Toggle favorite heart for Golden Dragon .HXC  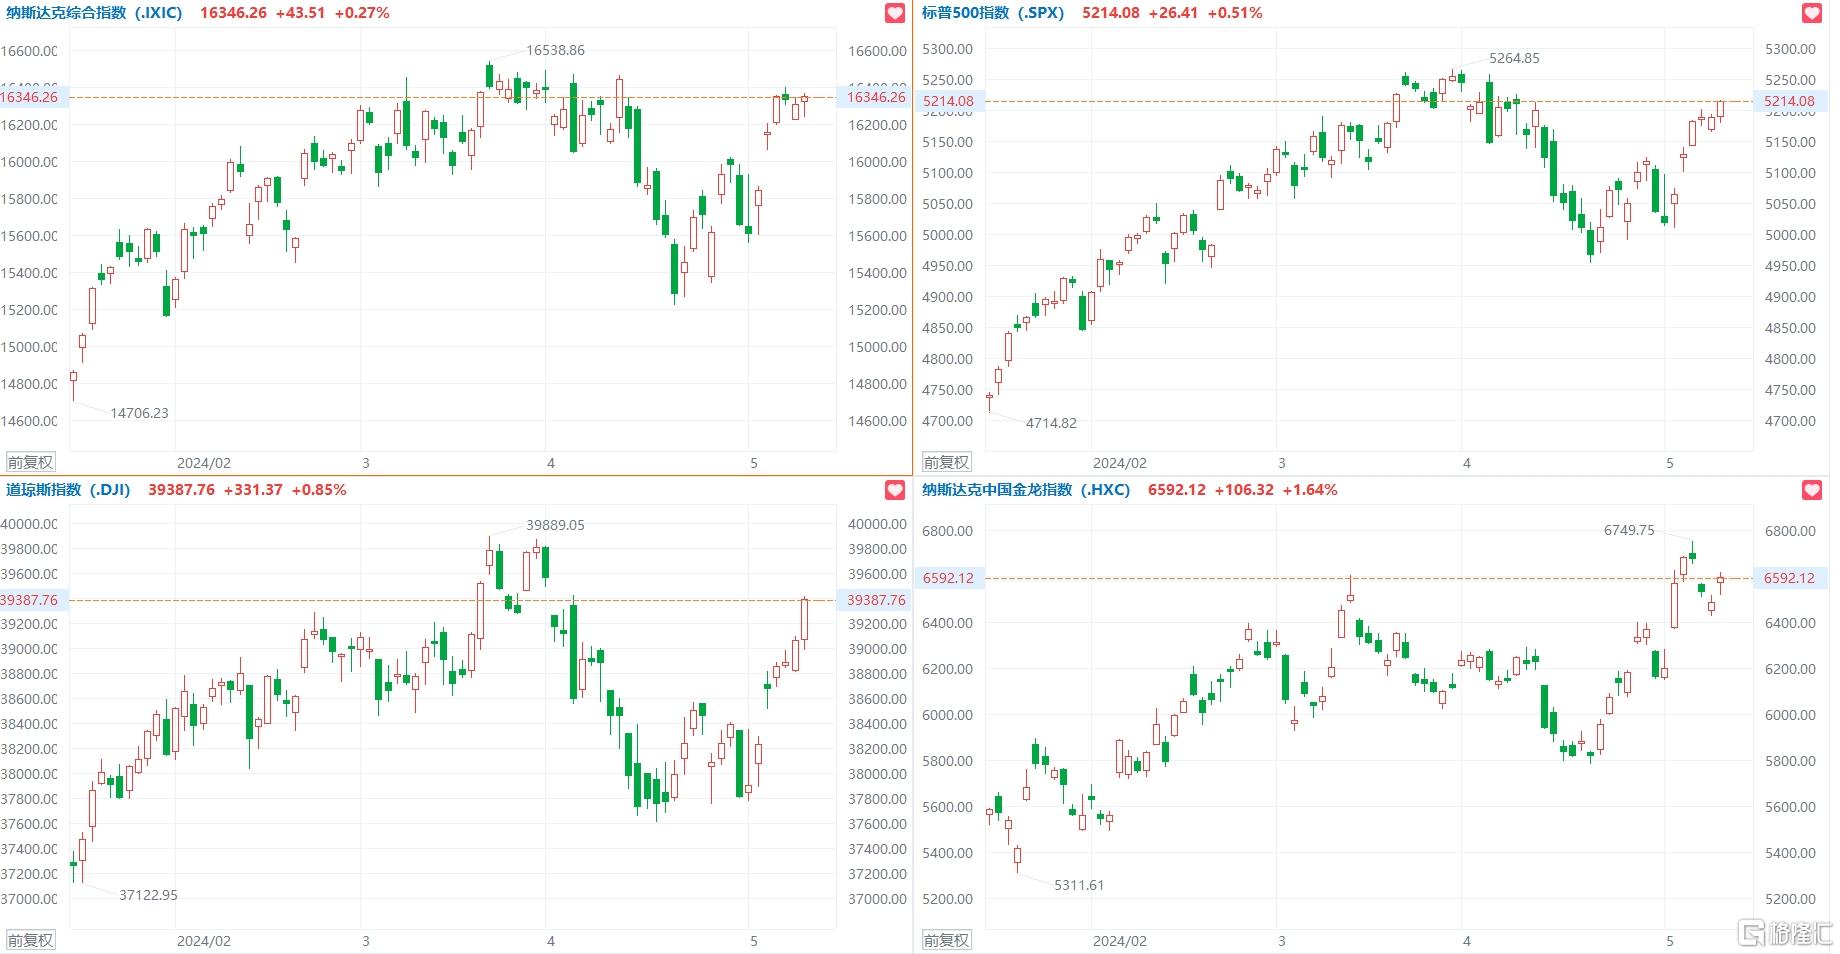click(1812, 490)
